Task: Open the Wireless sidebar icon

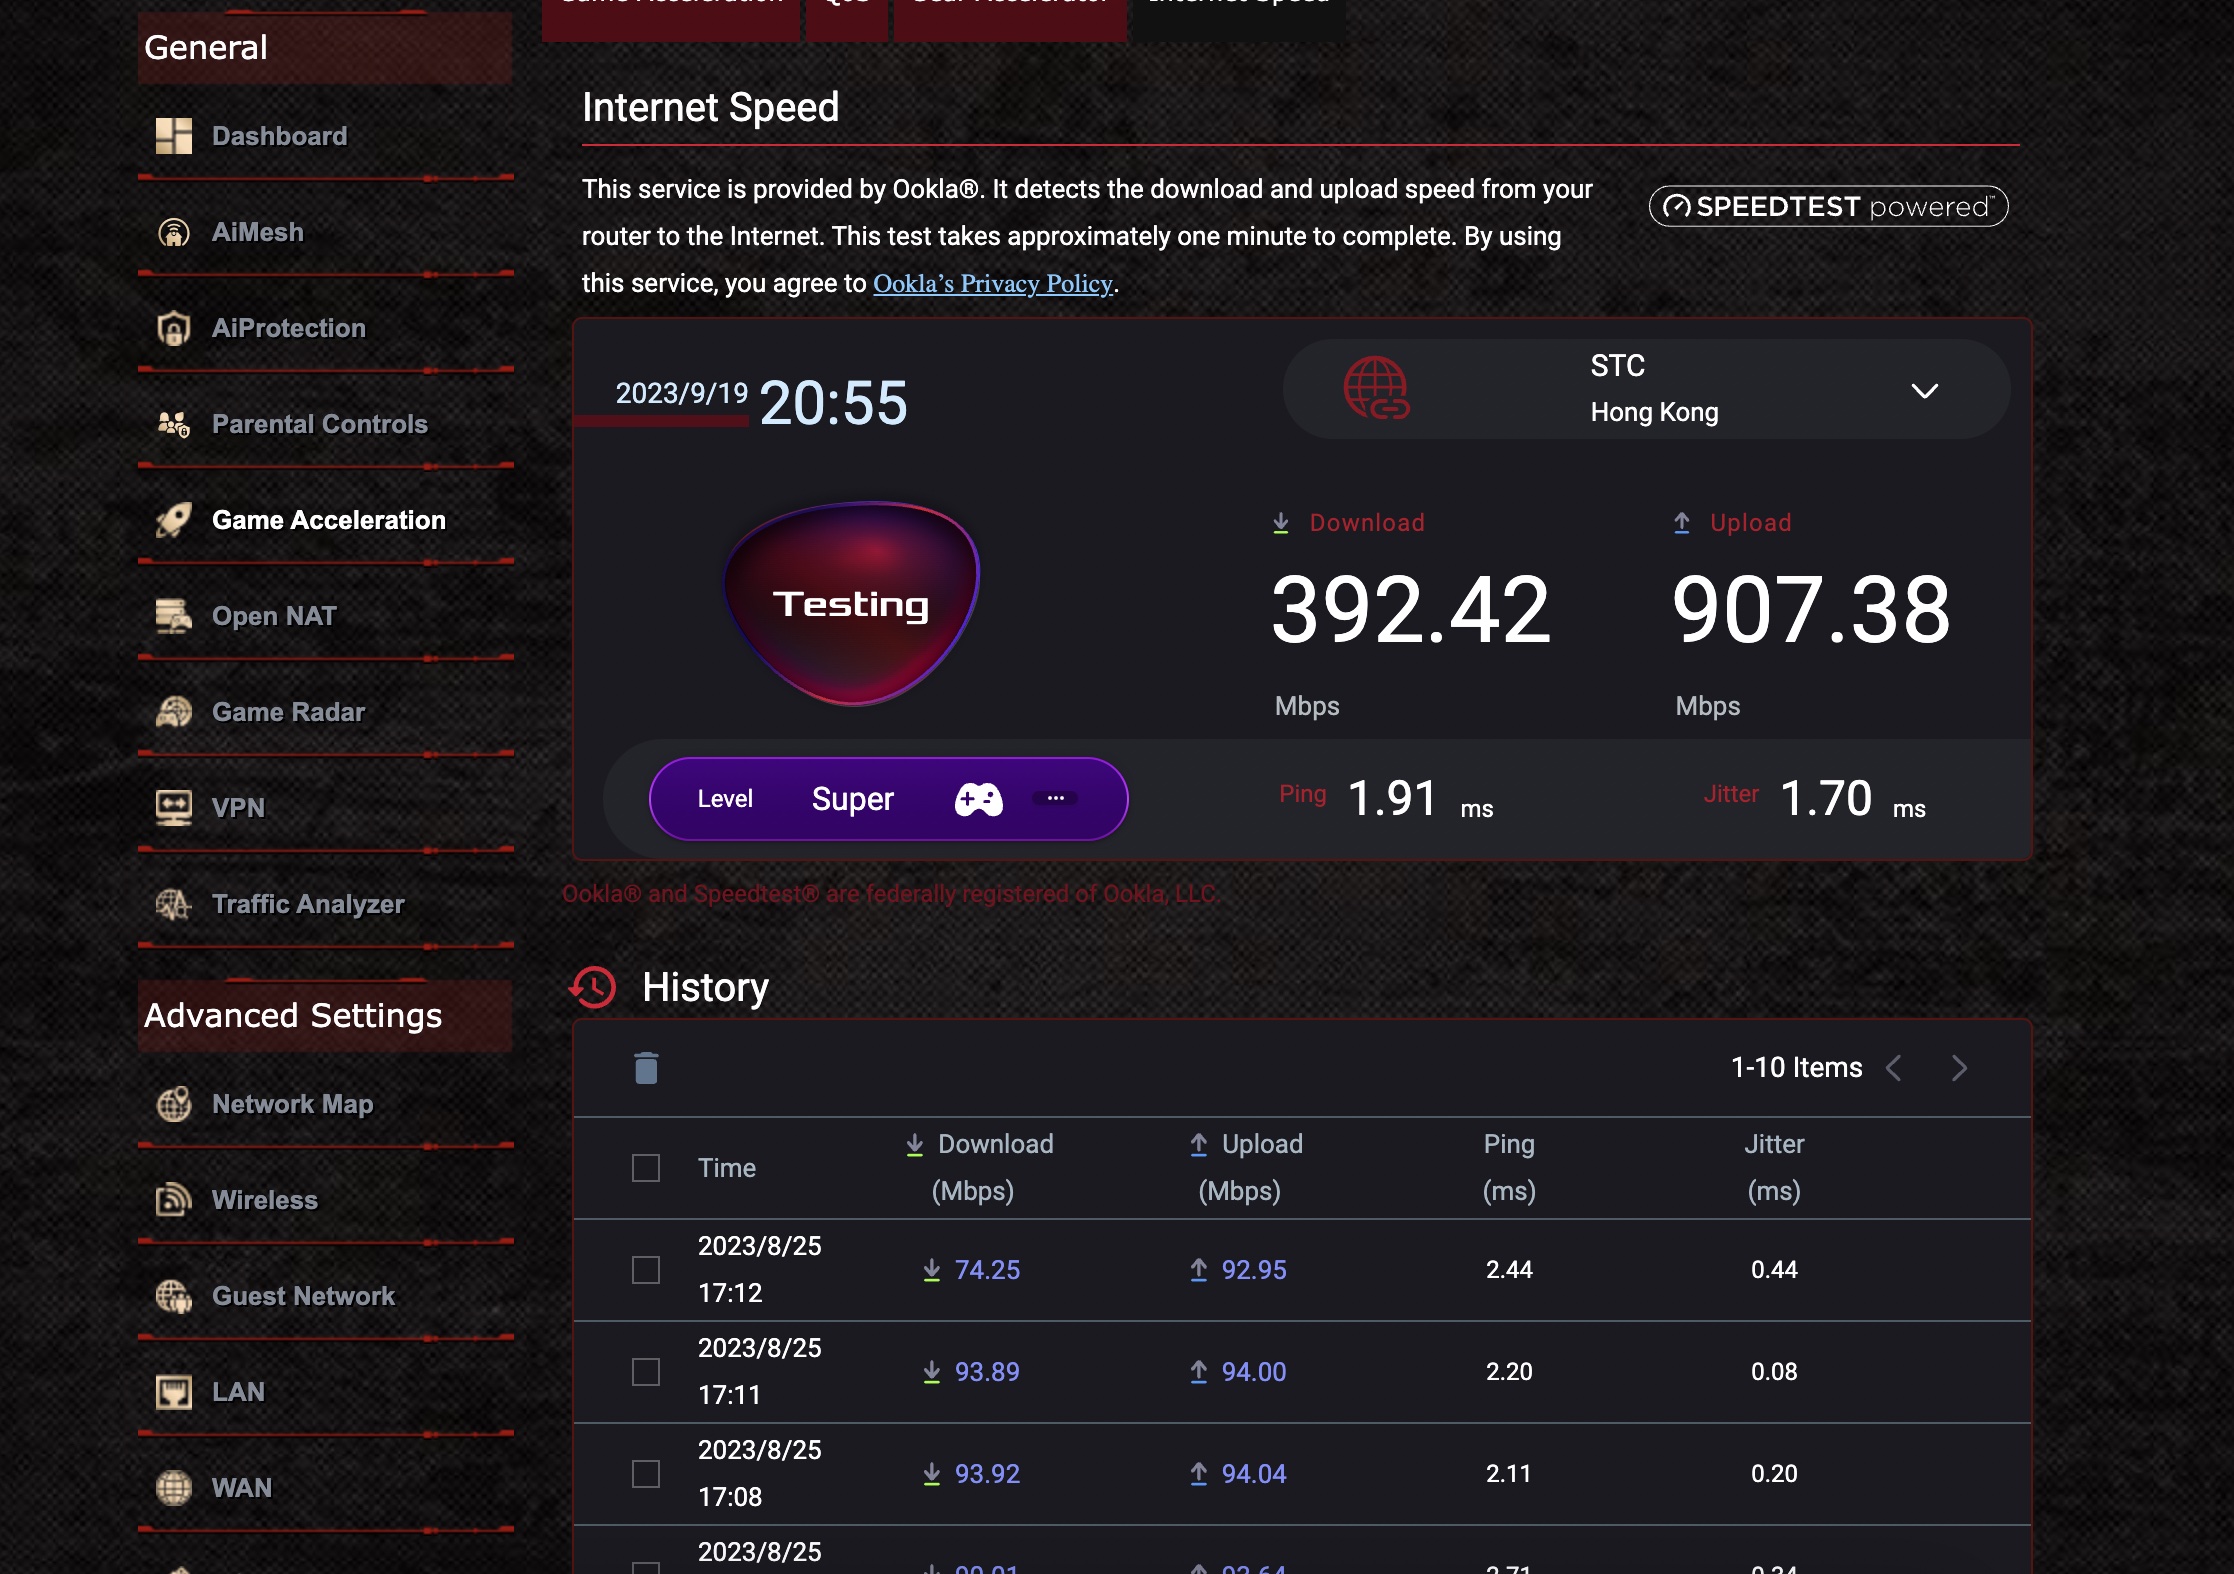Action: pyautogui.click(x=174, y=1199)
